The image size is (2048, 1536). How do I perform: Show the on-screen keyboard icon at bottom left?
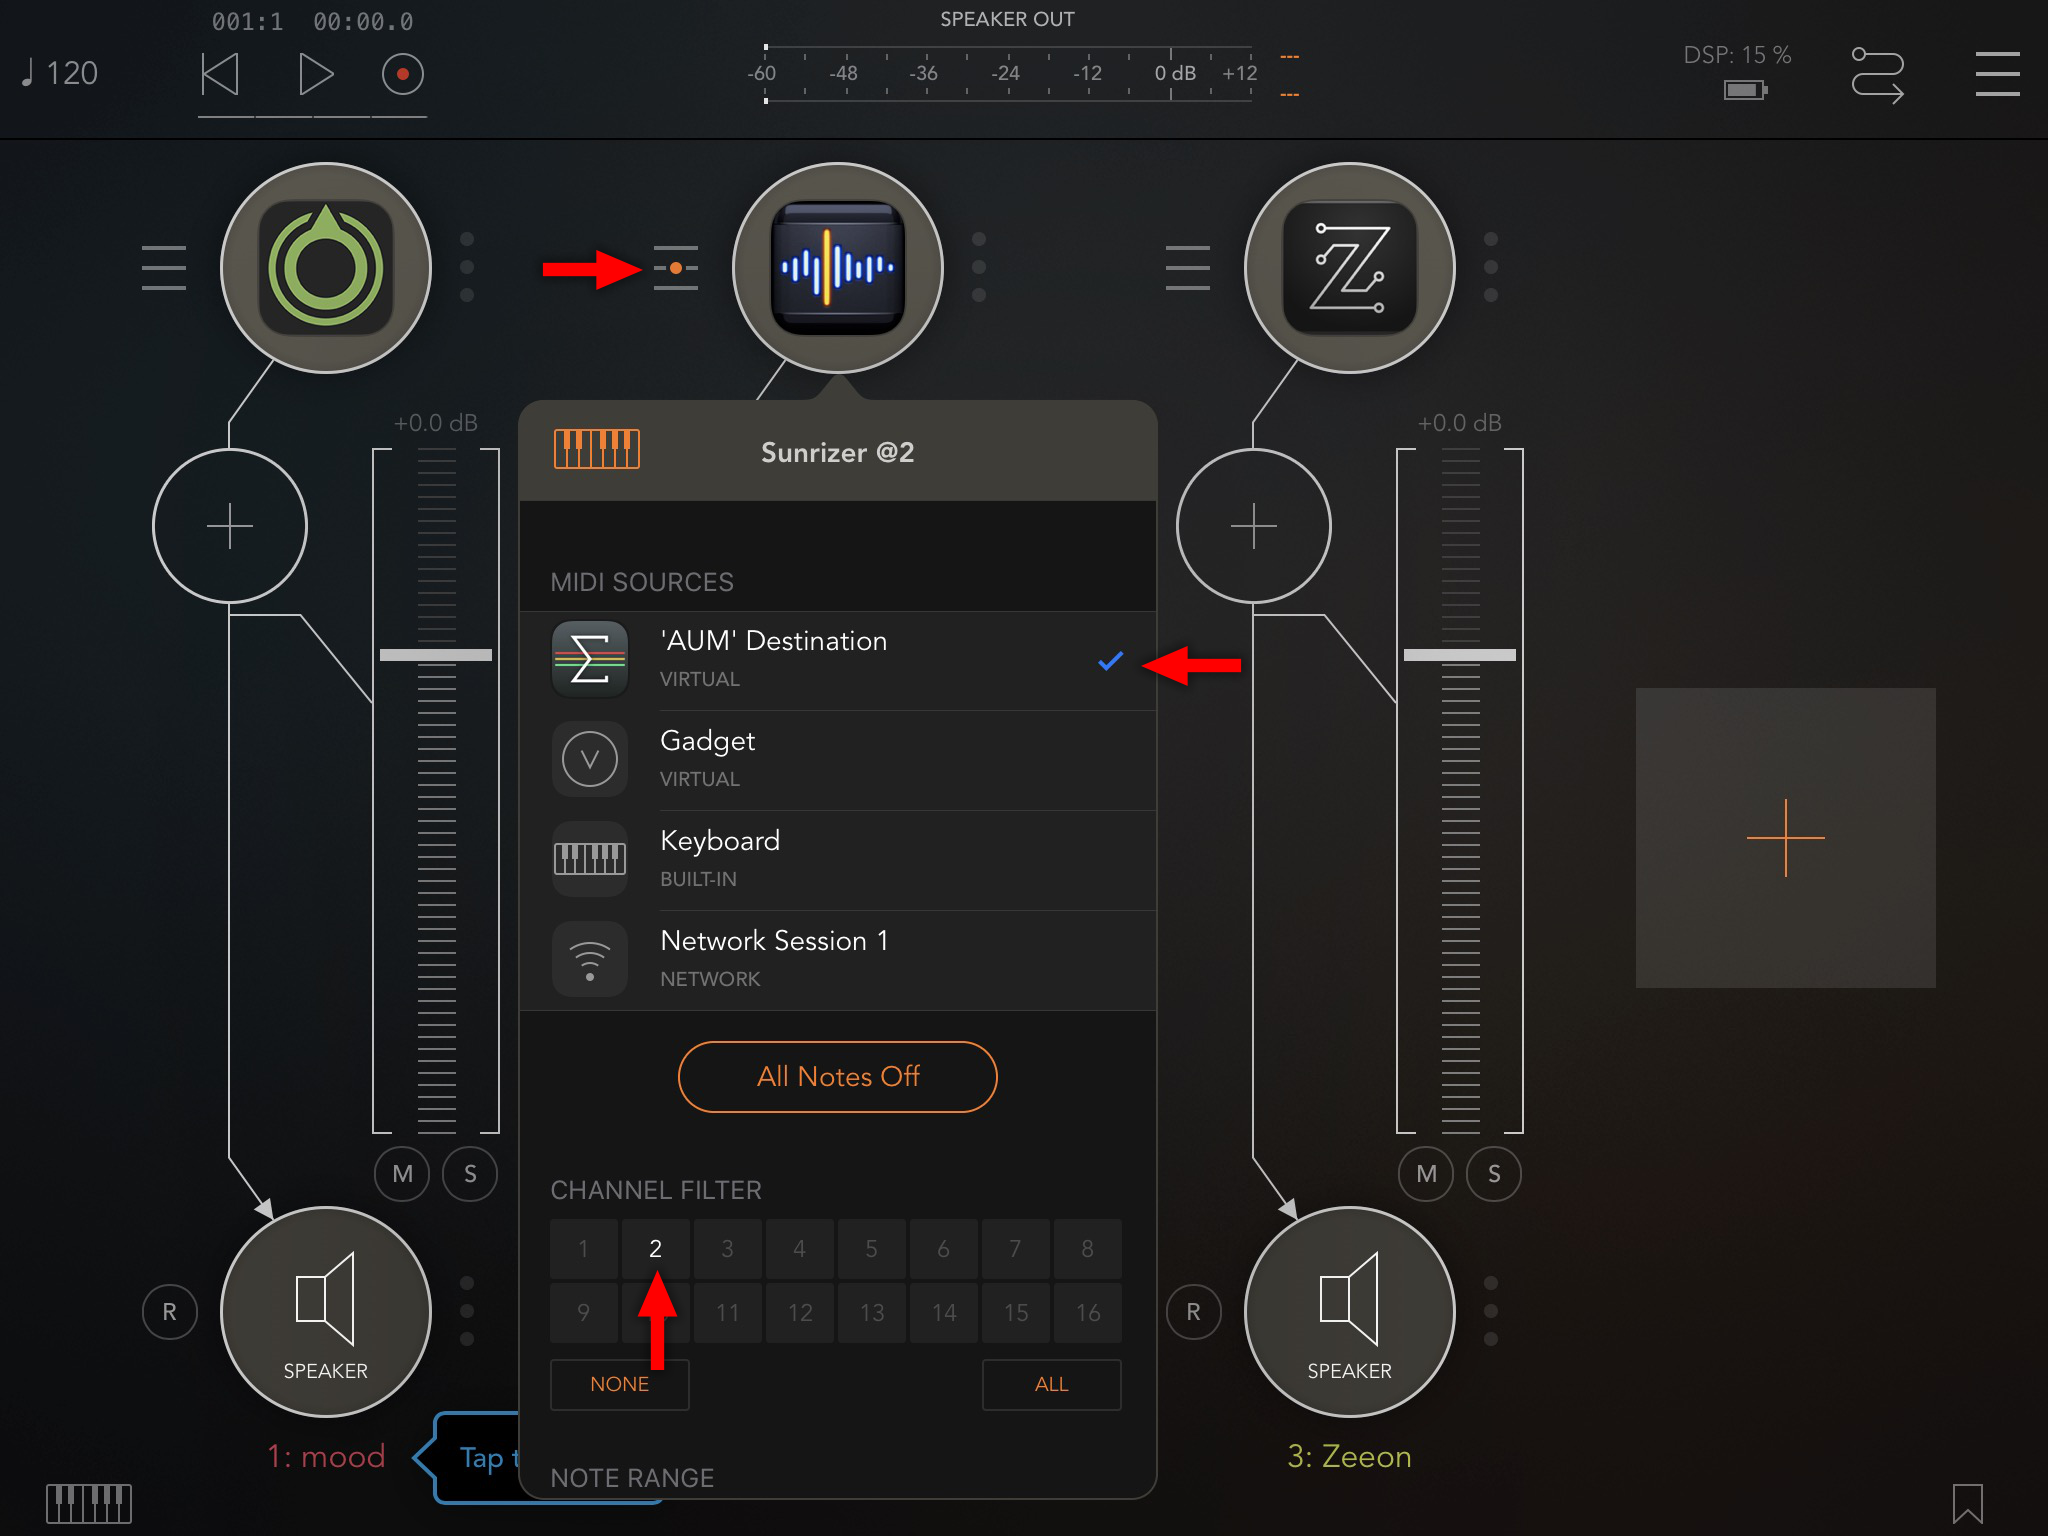(89, 1503)
